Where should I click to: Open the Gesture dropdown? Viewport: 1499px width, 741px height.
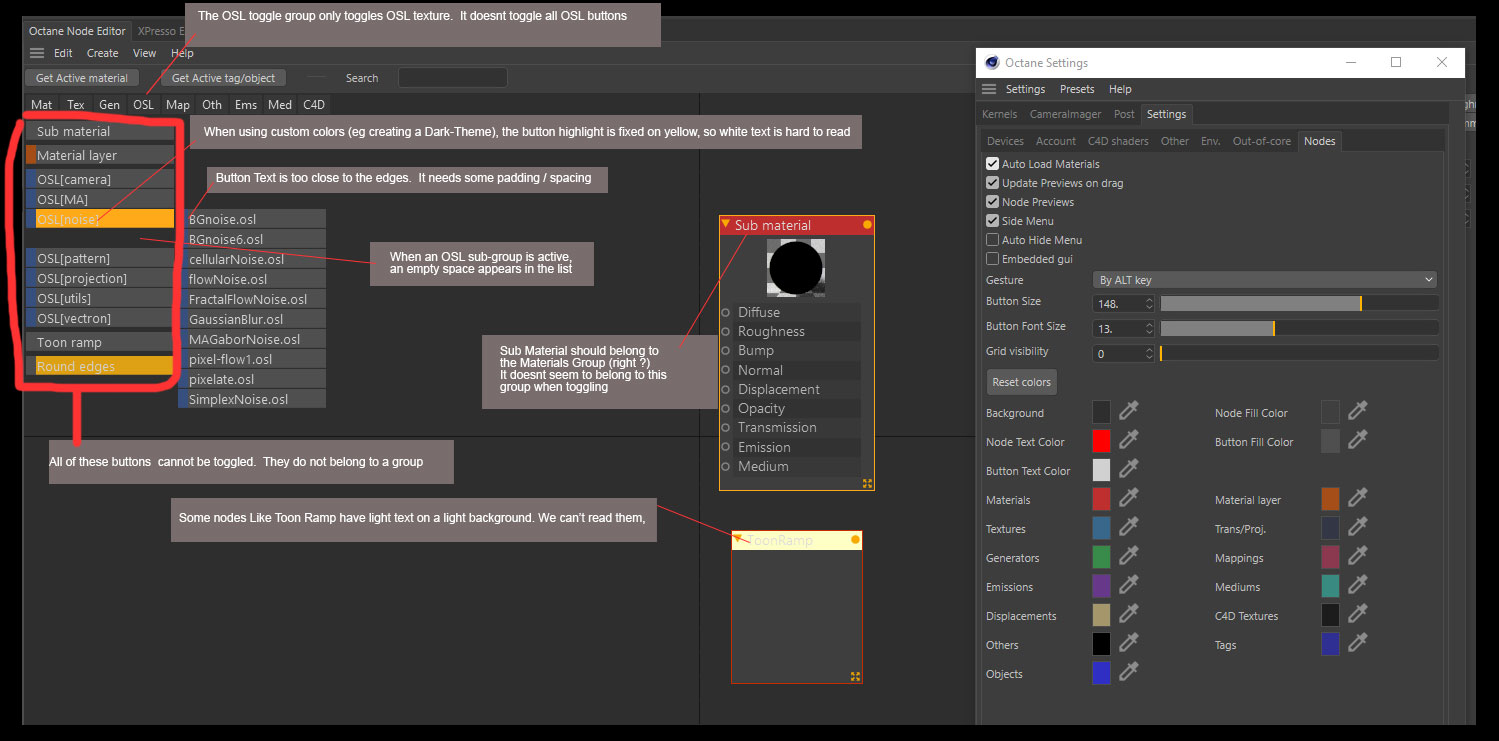[x=1265, y=280]
